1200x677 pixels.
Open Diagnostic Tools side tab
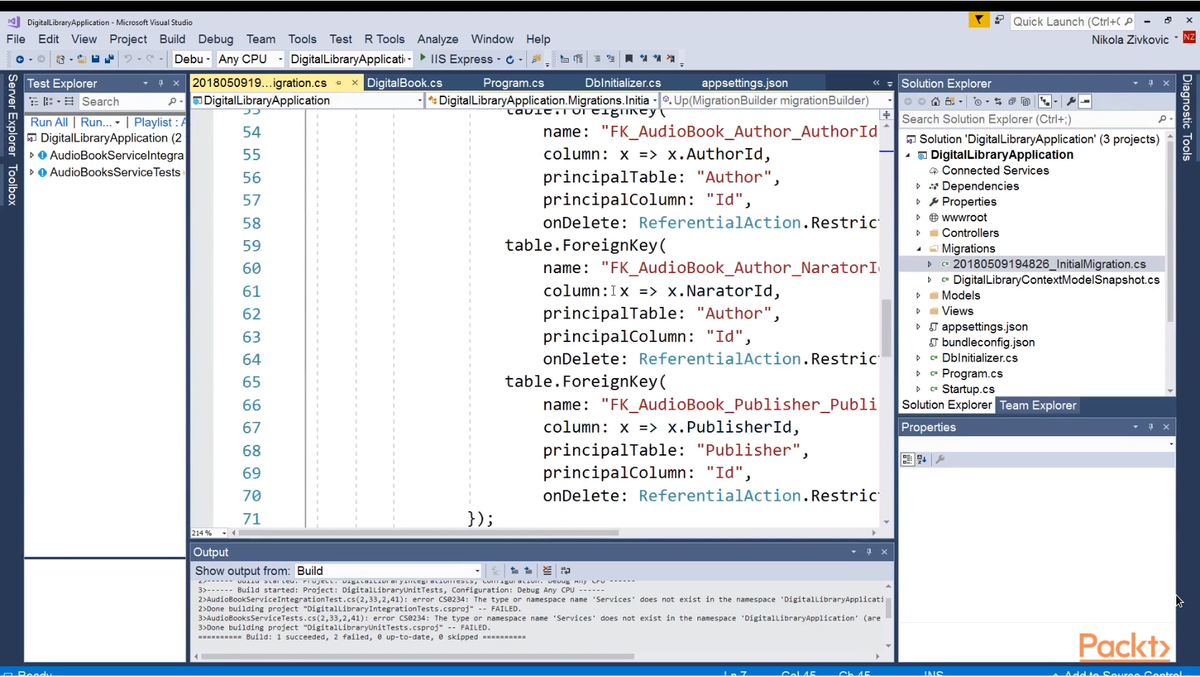click(1187, 118)
